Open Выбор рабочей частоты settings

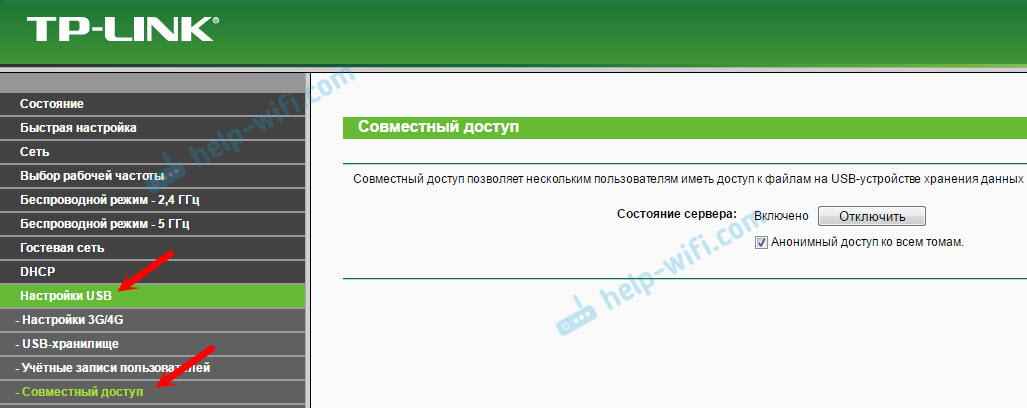[x=90, y=176]
